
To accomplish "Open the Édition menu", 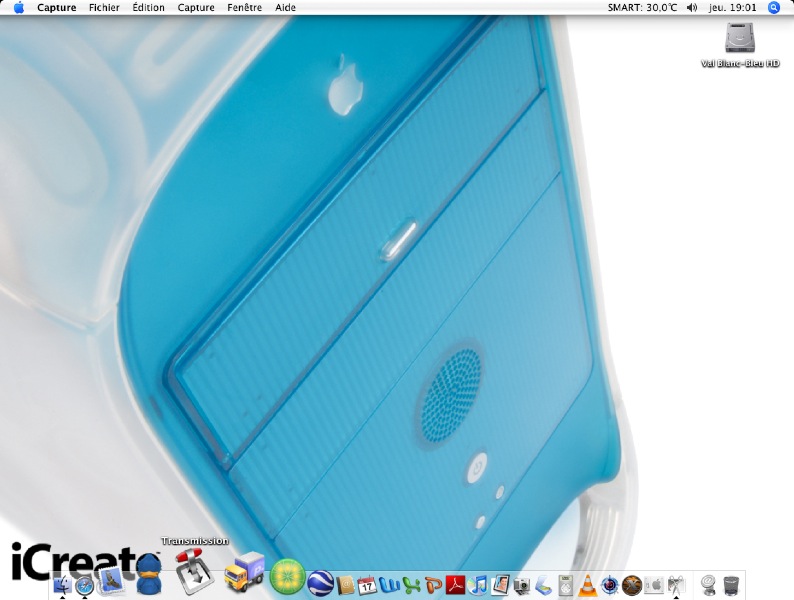I will [x=148, y=8].
